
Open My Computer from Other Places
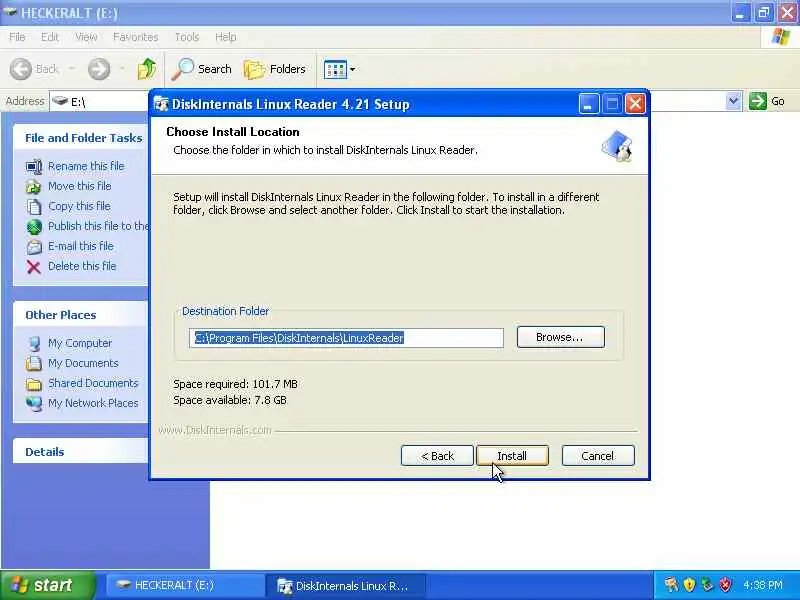[80, 343]
